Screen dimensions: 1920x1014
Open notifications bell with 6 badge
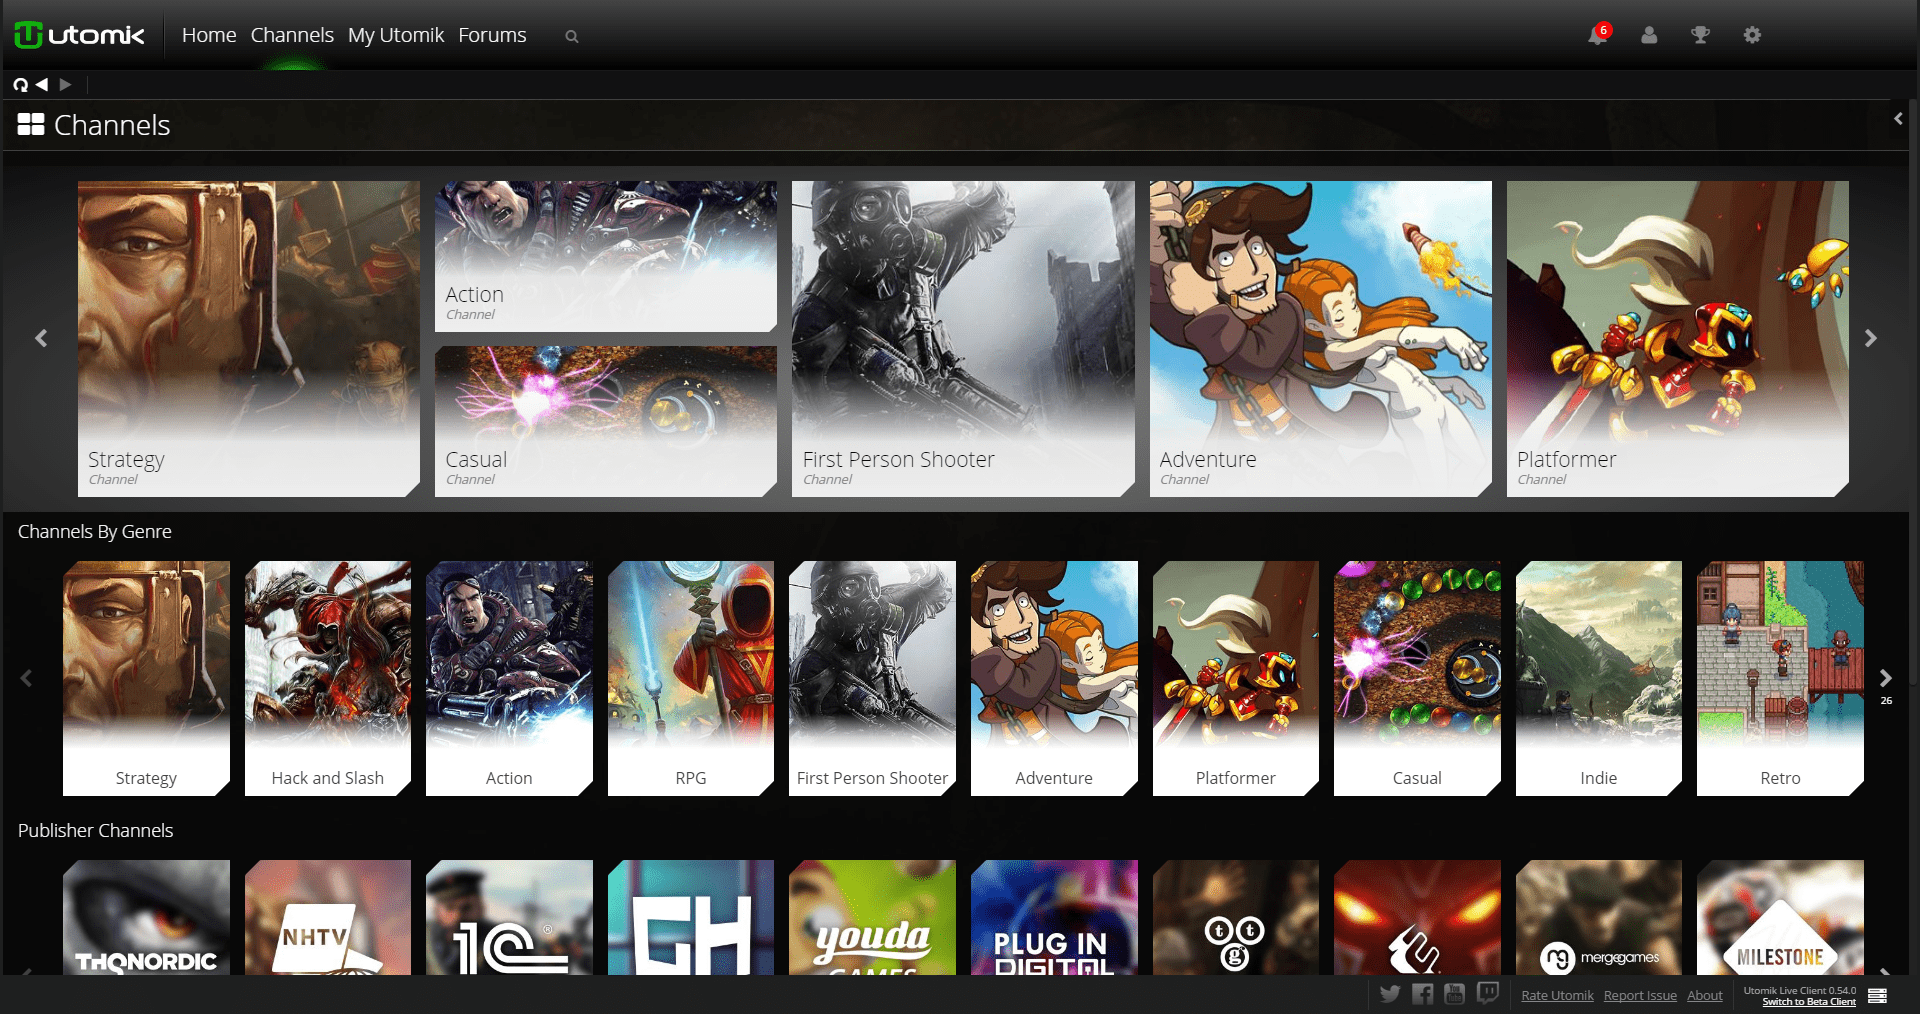[x=1598, y=35]
